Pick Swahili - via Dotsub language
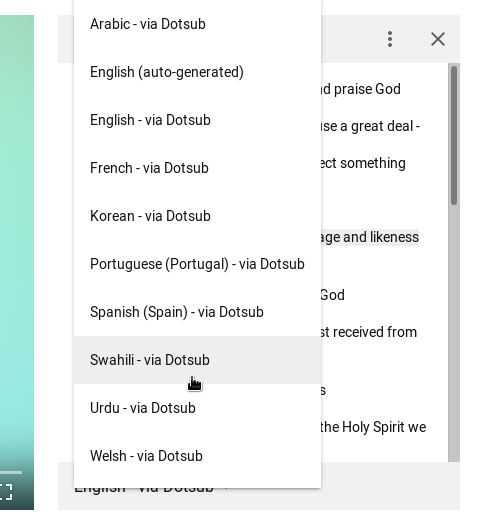 (x=197, y=360)
